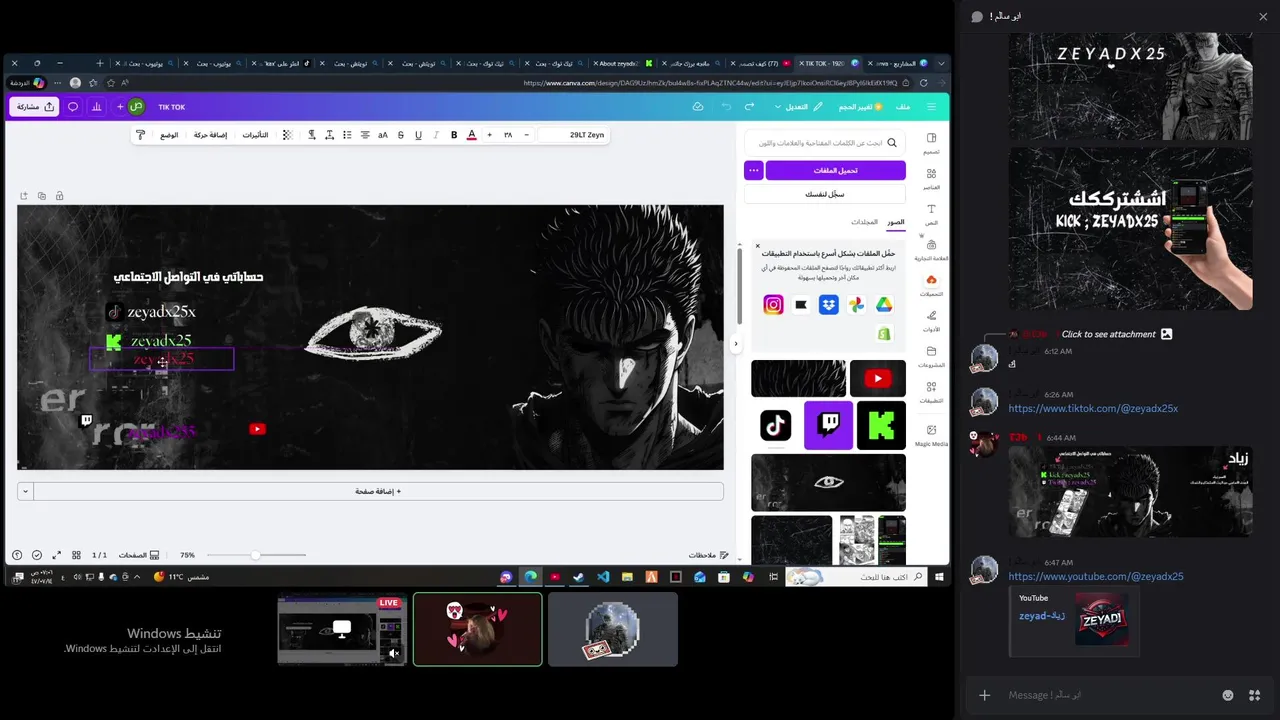Screen dimensions: 1280x720
Task: Open the النص (Text) sidebar panel
Action: click(x=931, y=214)
